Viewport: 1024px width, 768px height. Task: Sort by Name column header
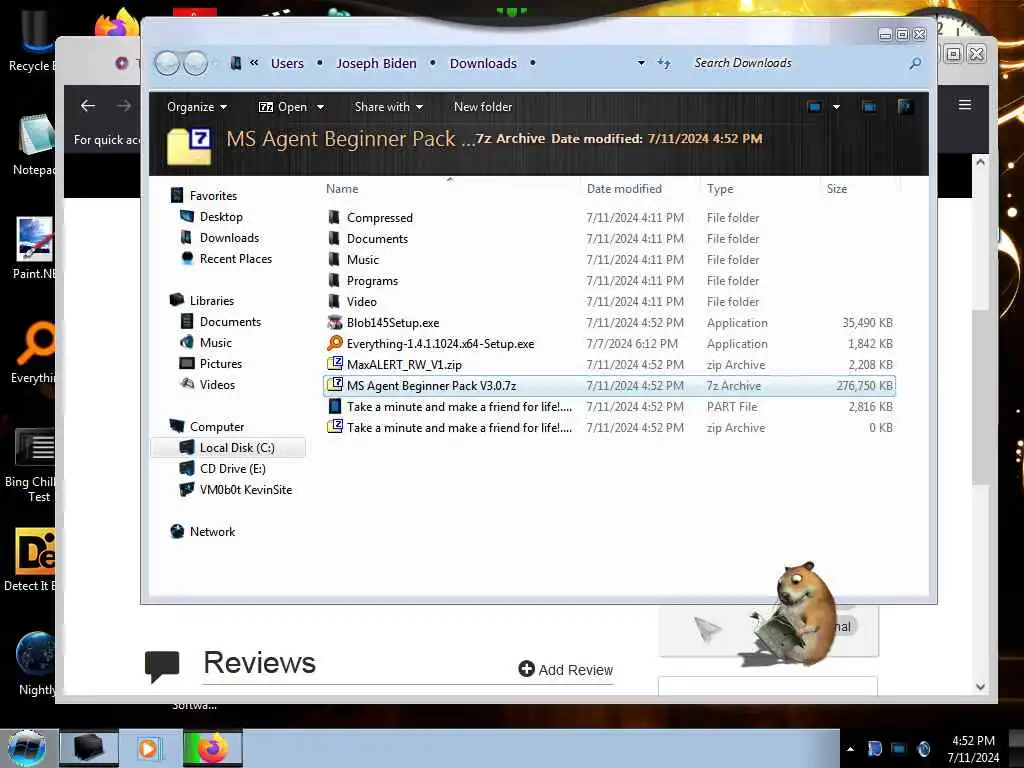450,189
